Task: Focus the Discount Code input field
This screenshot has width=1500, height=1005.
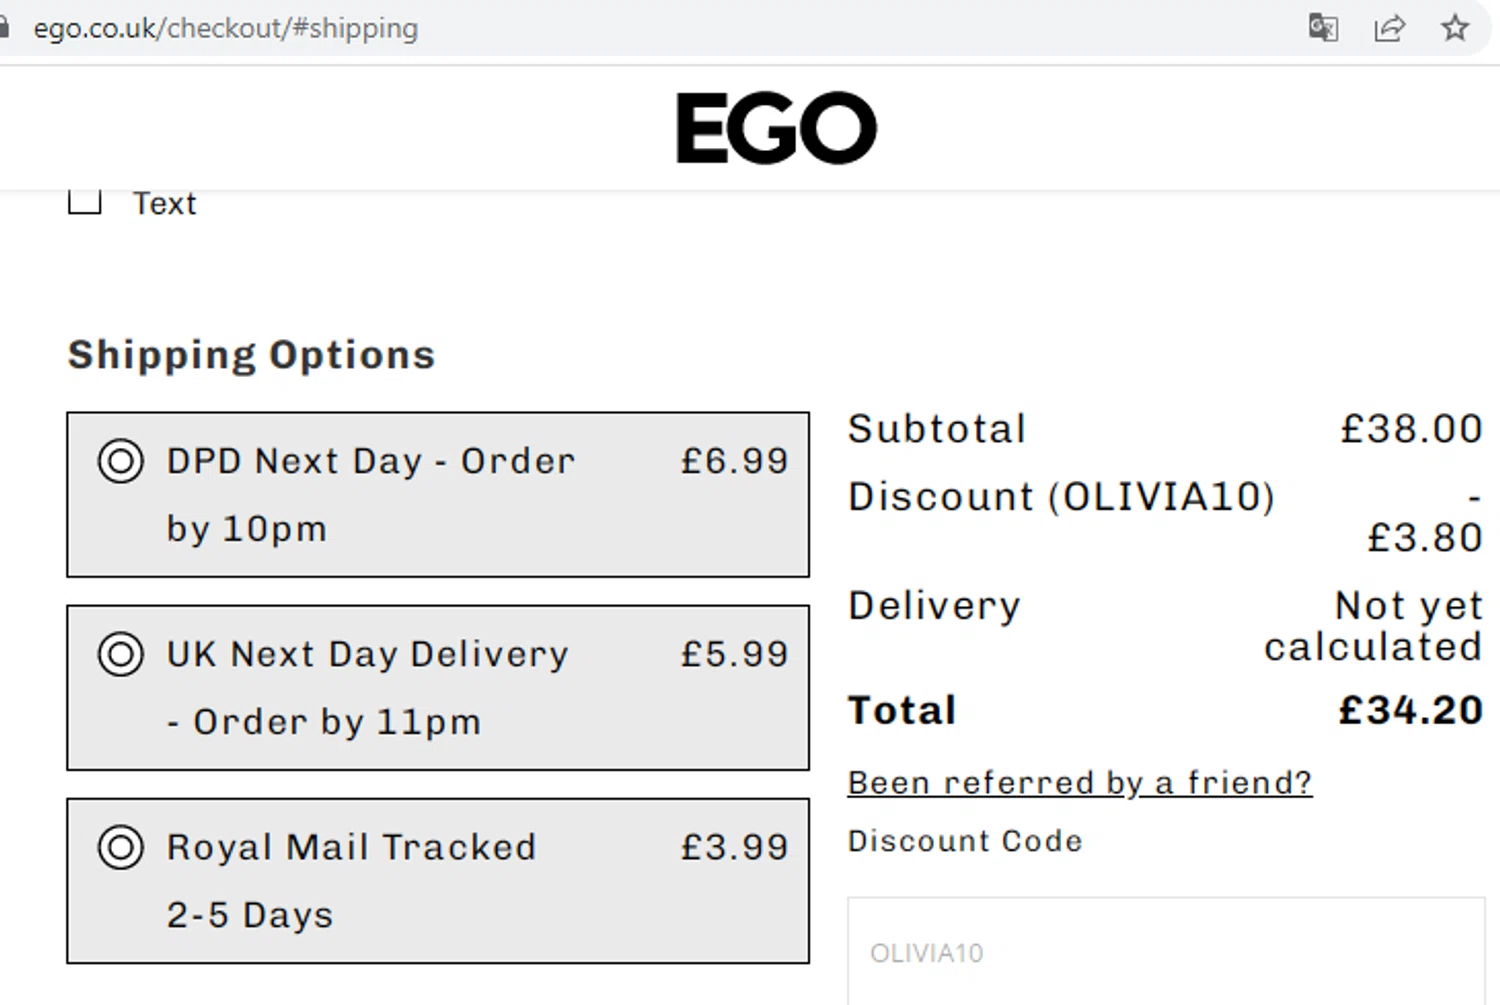Action: 1165,952
